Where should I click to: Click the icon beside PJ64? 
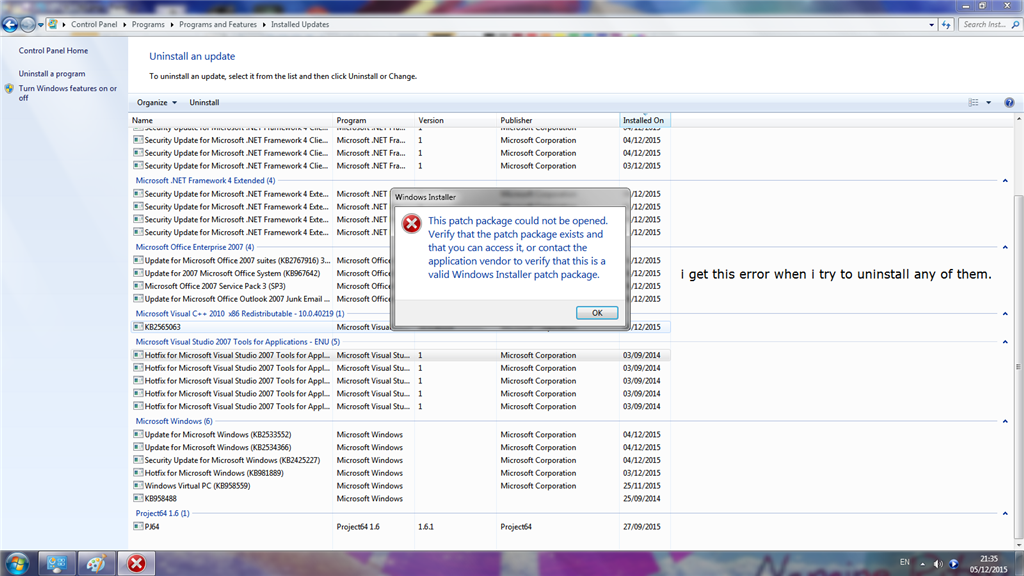(138, 526)
